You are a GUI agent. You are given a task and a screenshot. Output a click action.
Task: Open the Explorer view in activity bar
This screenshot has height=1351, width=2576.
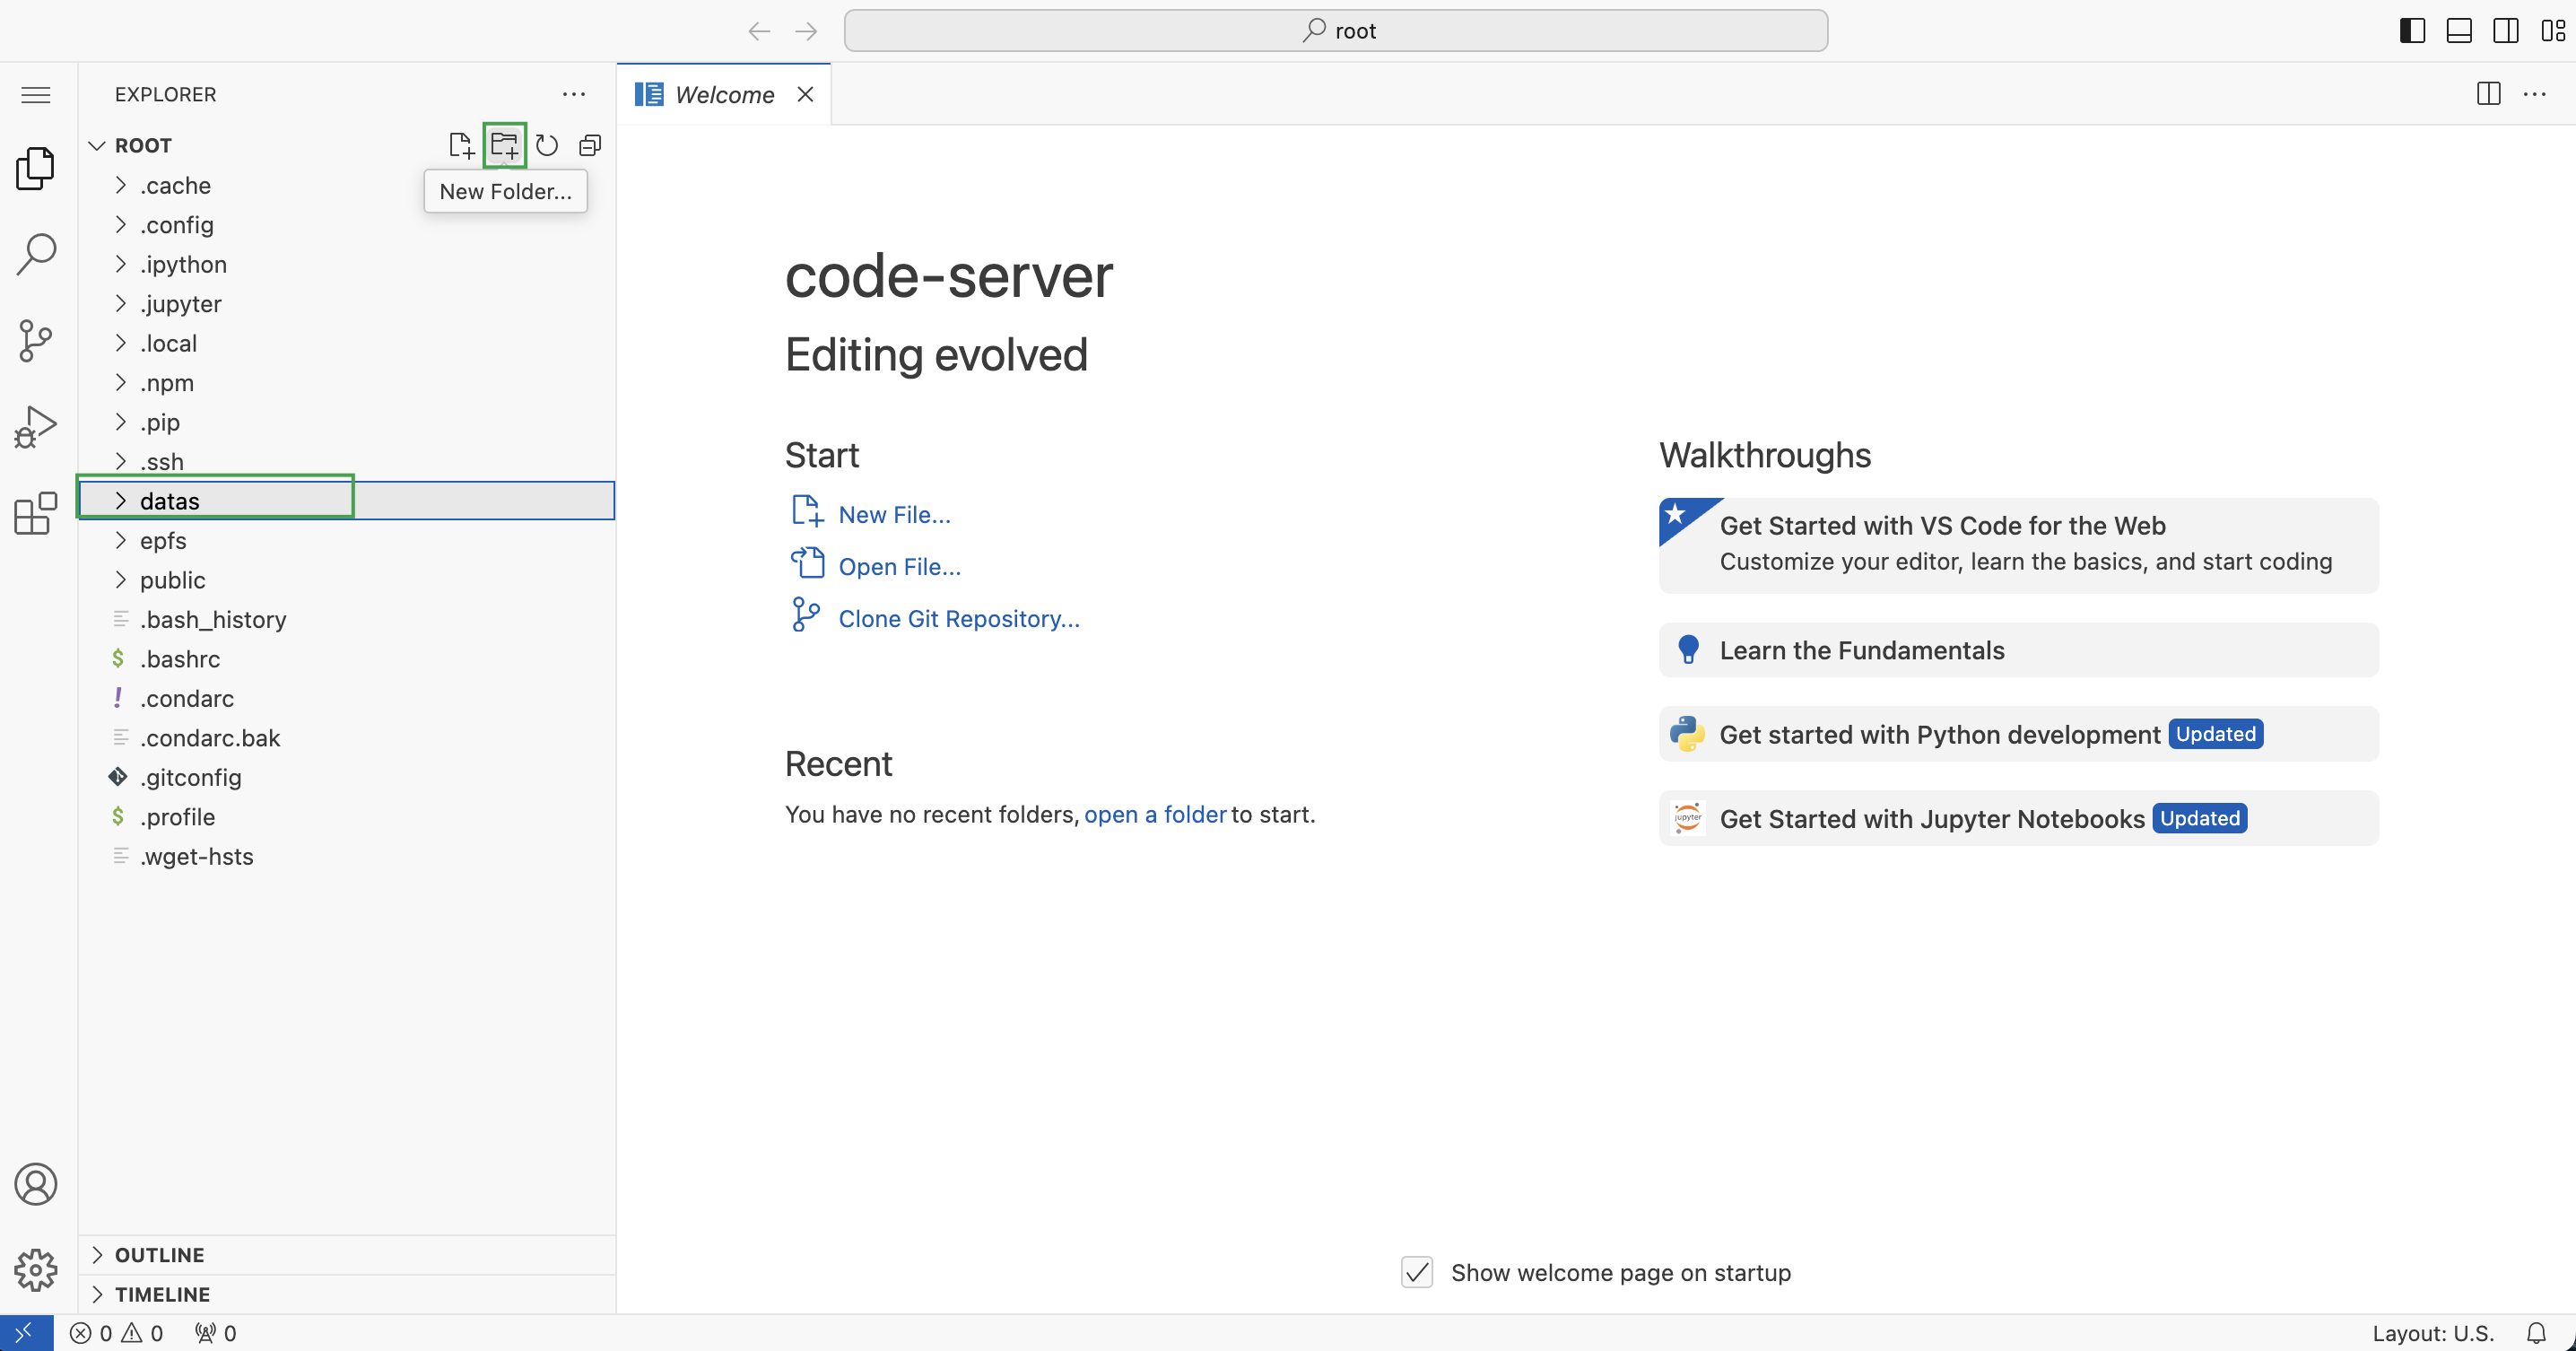[x=36, y=168]
